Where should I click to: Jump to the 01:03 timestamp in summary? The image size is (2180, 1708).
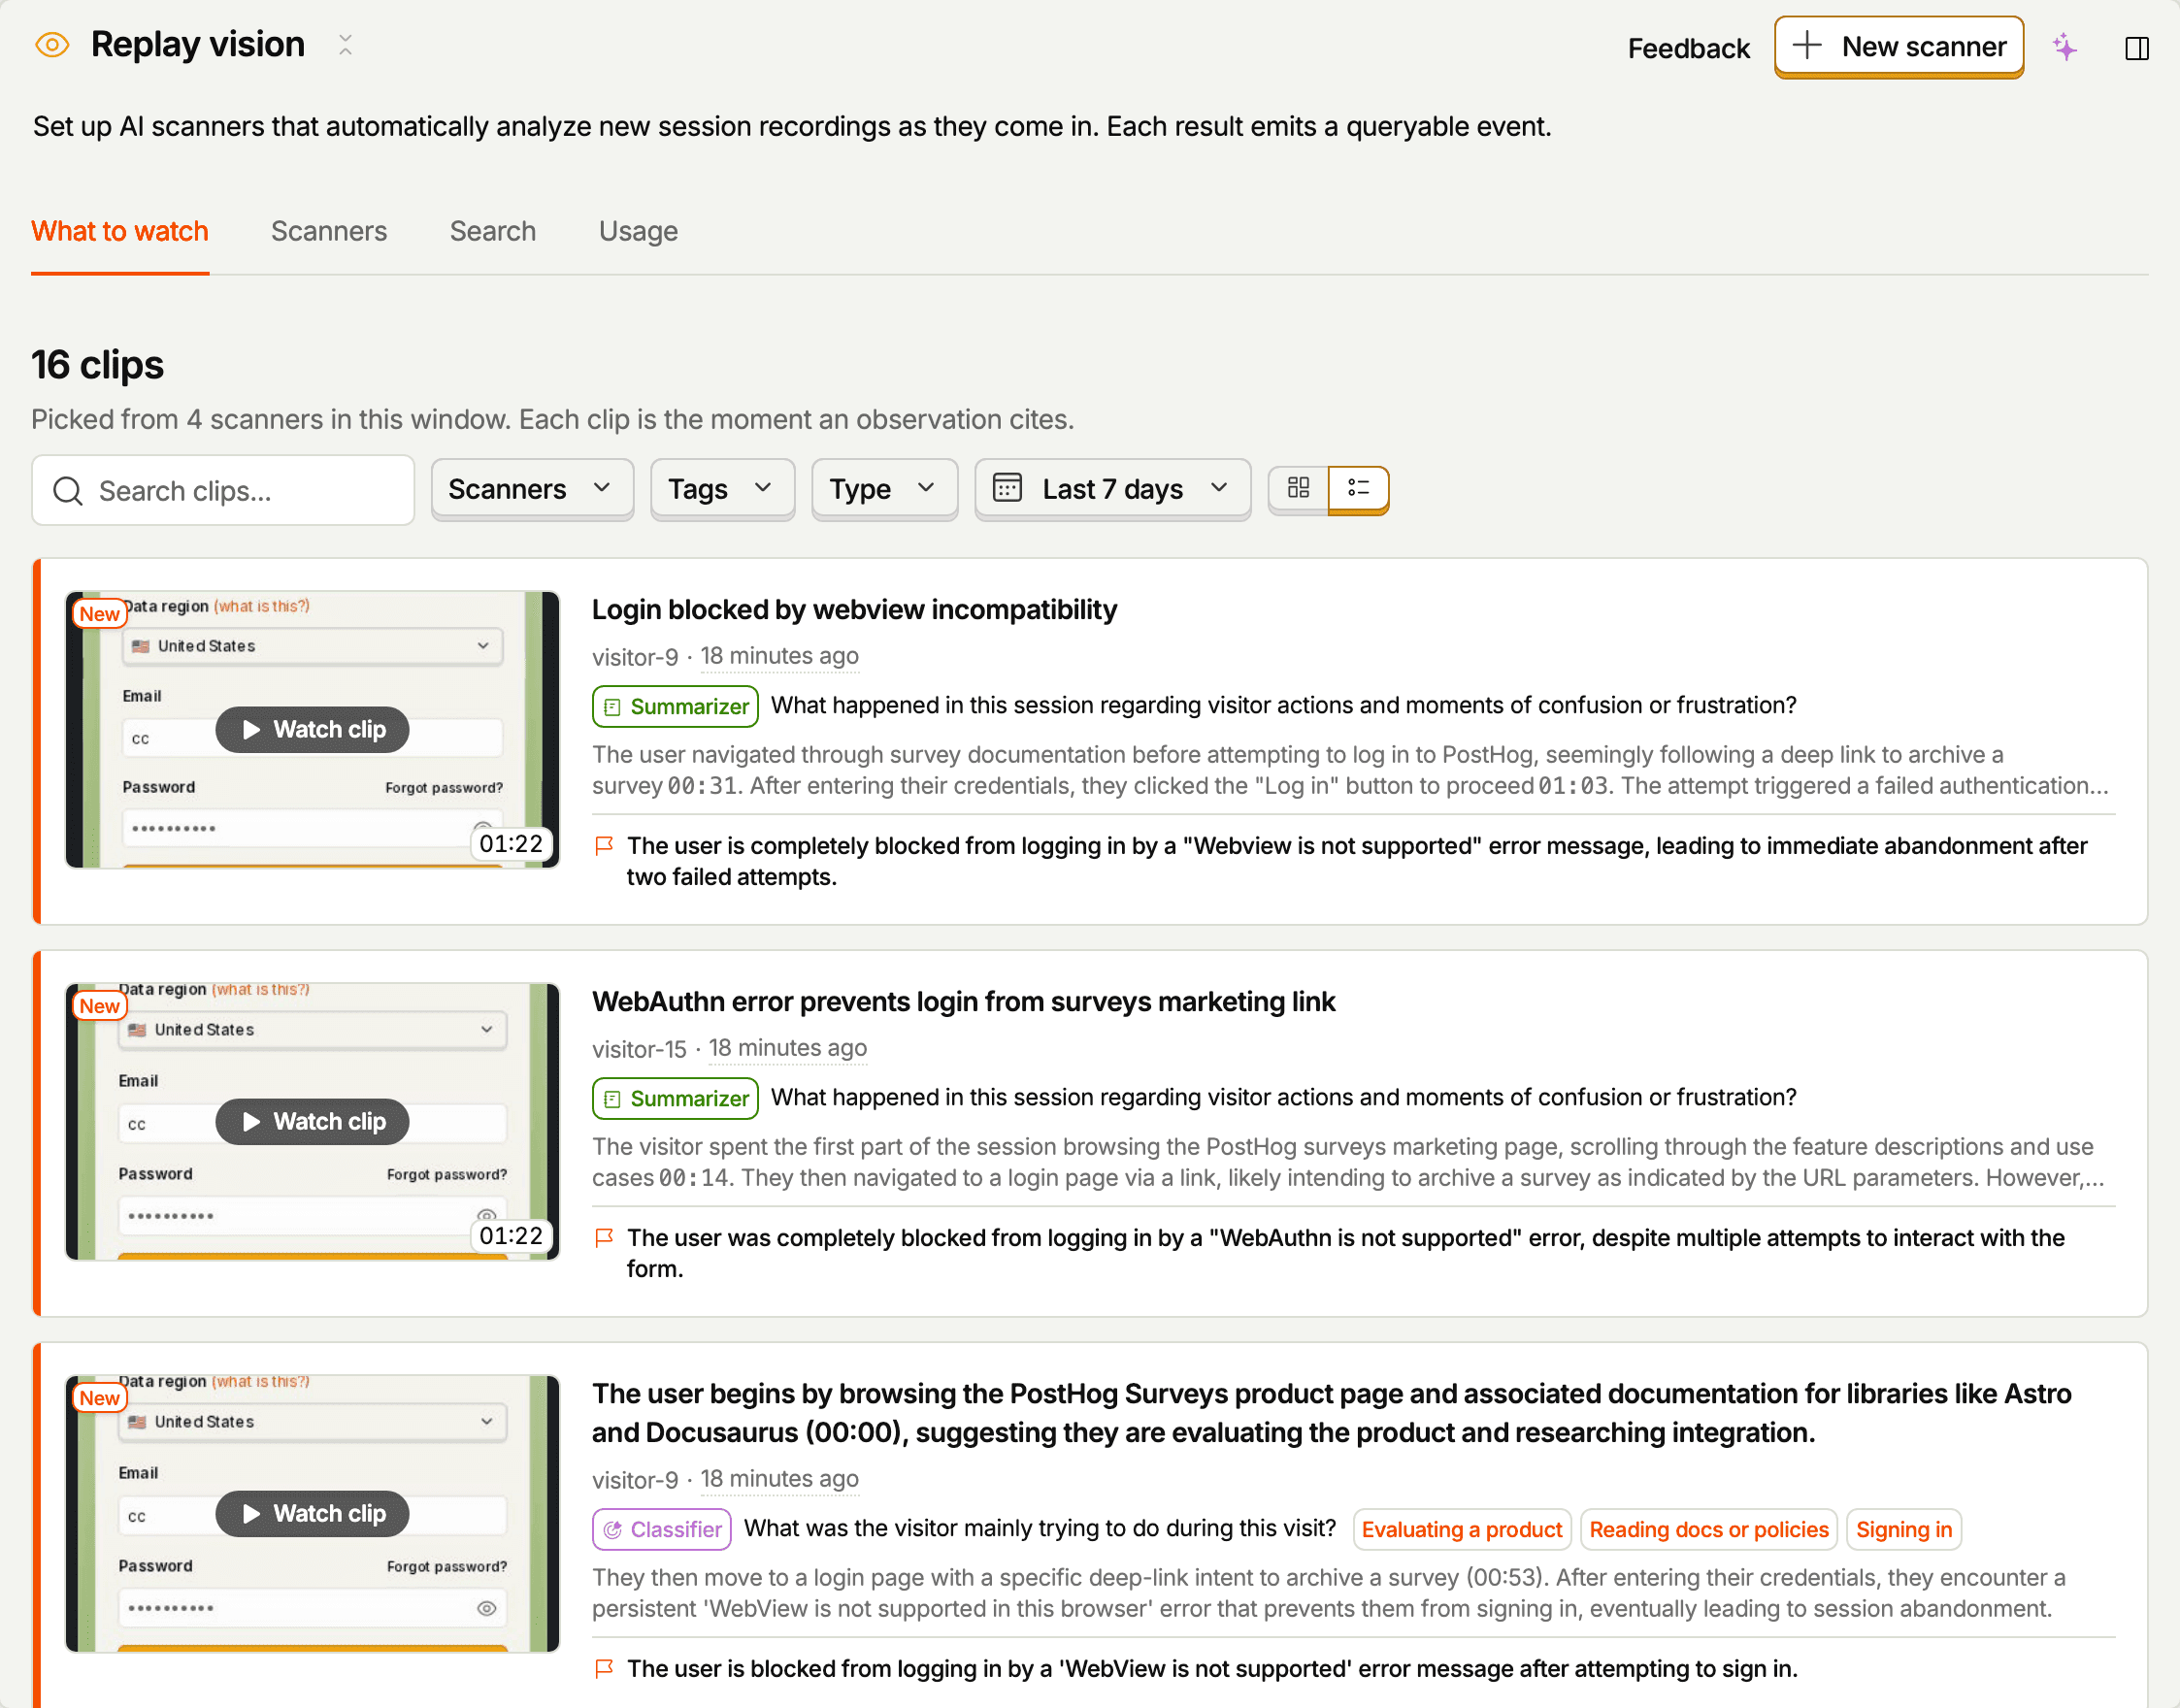point(1573,786)
